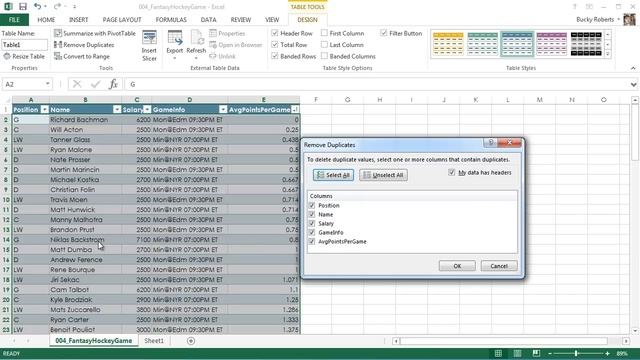
Task: Click the zoom slider handle
Action: pyautogui.click(x=576, y=353)
